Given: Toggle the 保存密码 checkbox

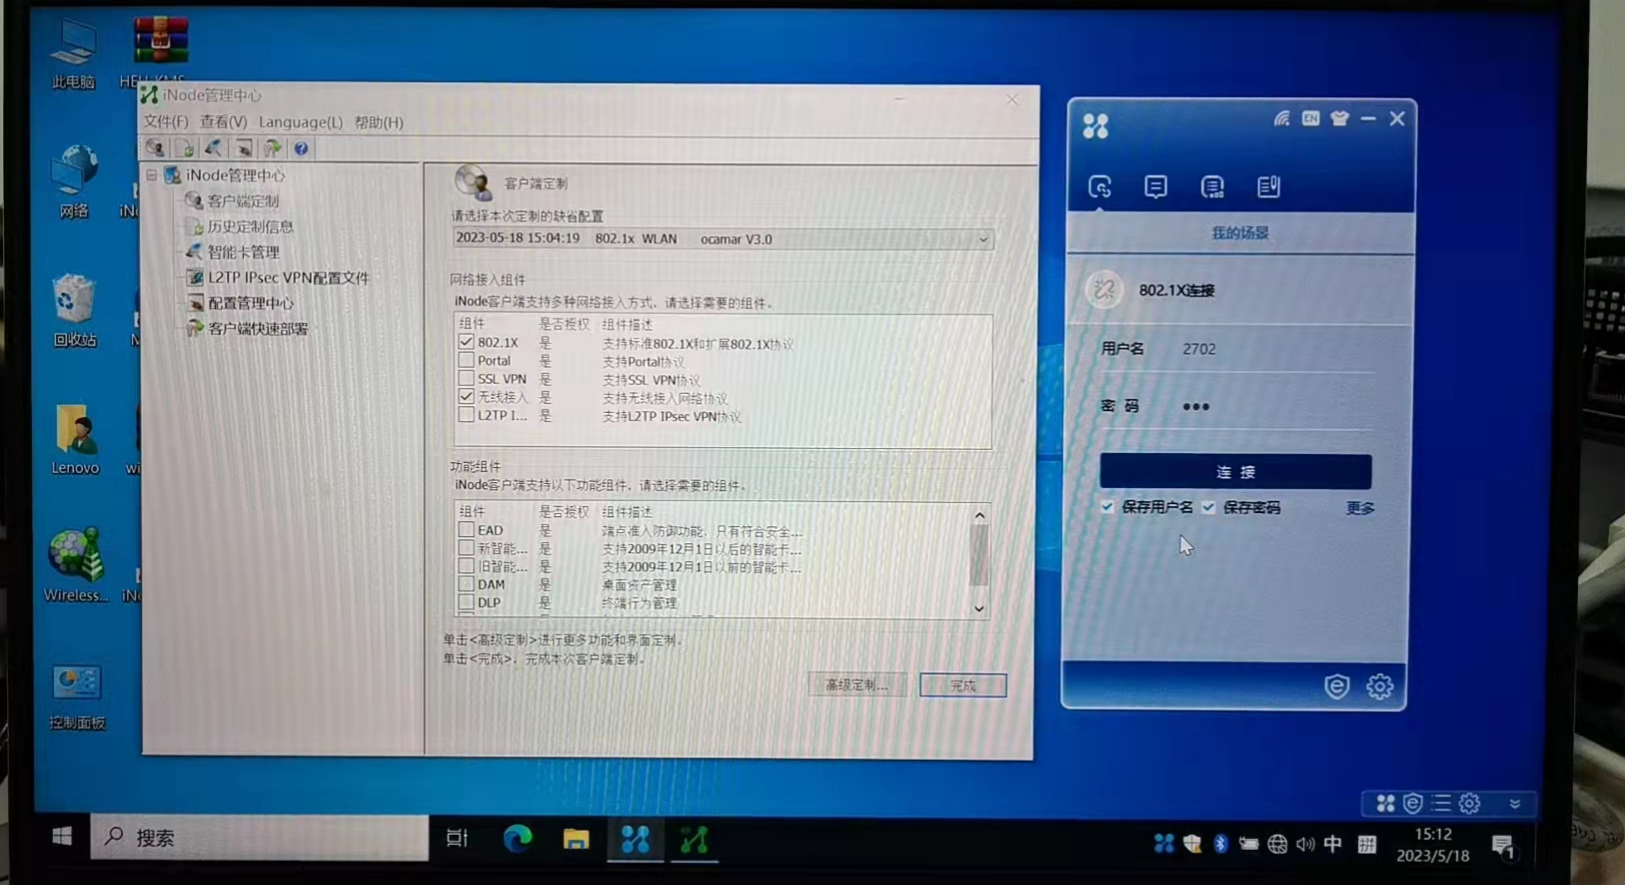Looking at the screenshot, I should pos(1209,507).
